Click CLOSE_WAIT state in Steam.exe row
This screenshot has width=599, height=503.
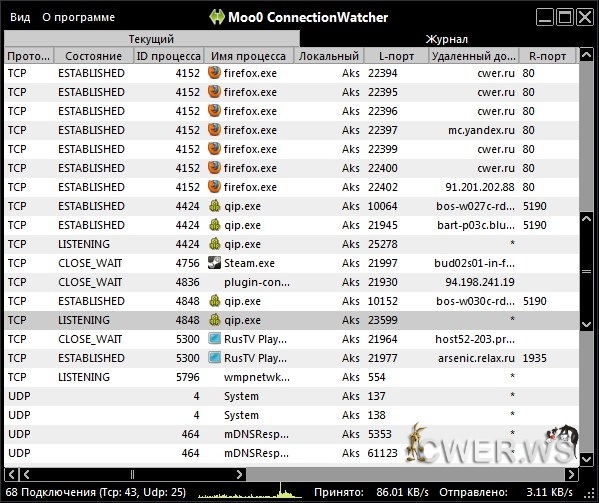(x=90, y=263)
